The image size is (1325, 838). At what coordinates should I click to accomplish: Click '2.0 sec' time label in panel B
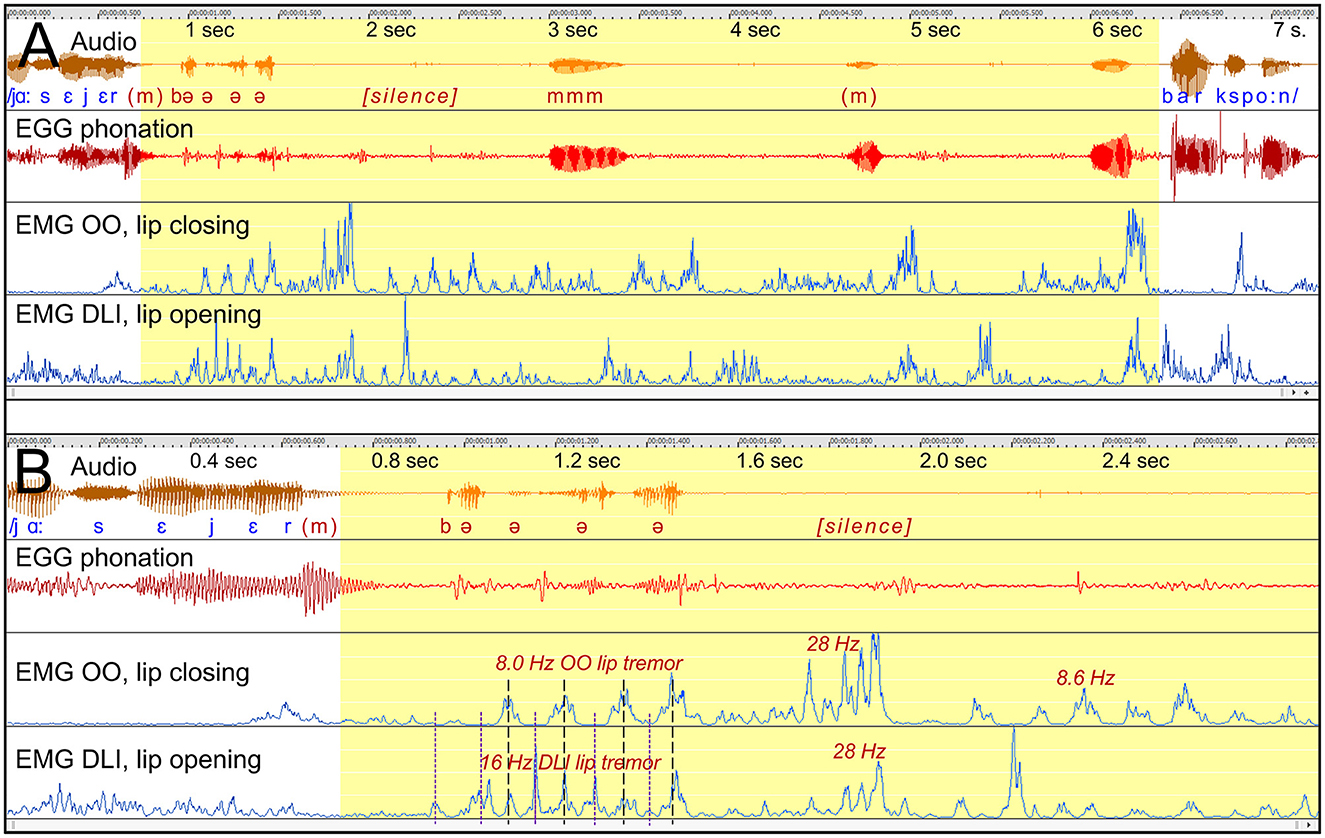(x=953, y=461)
